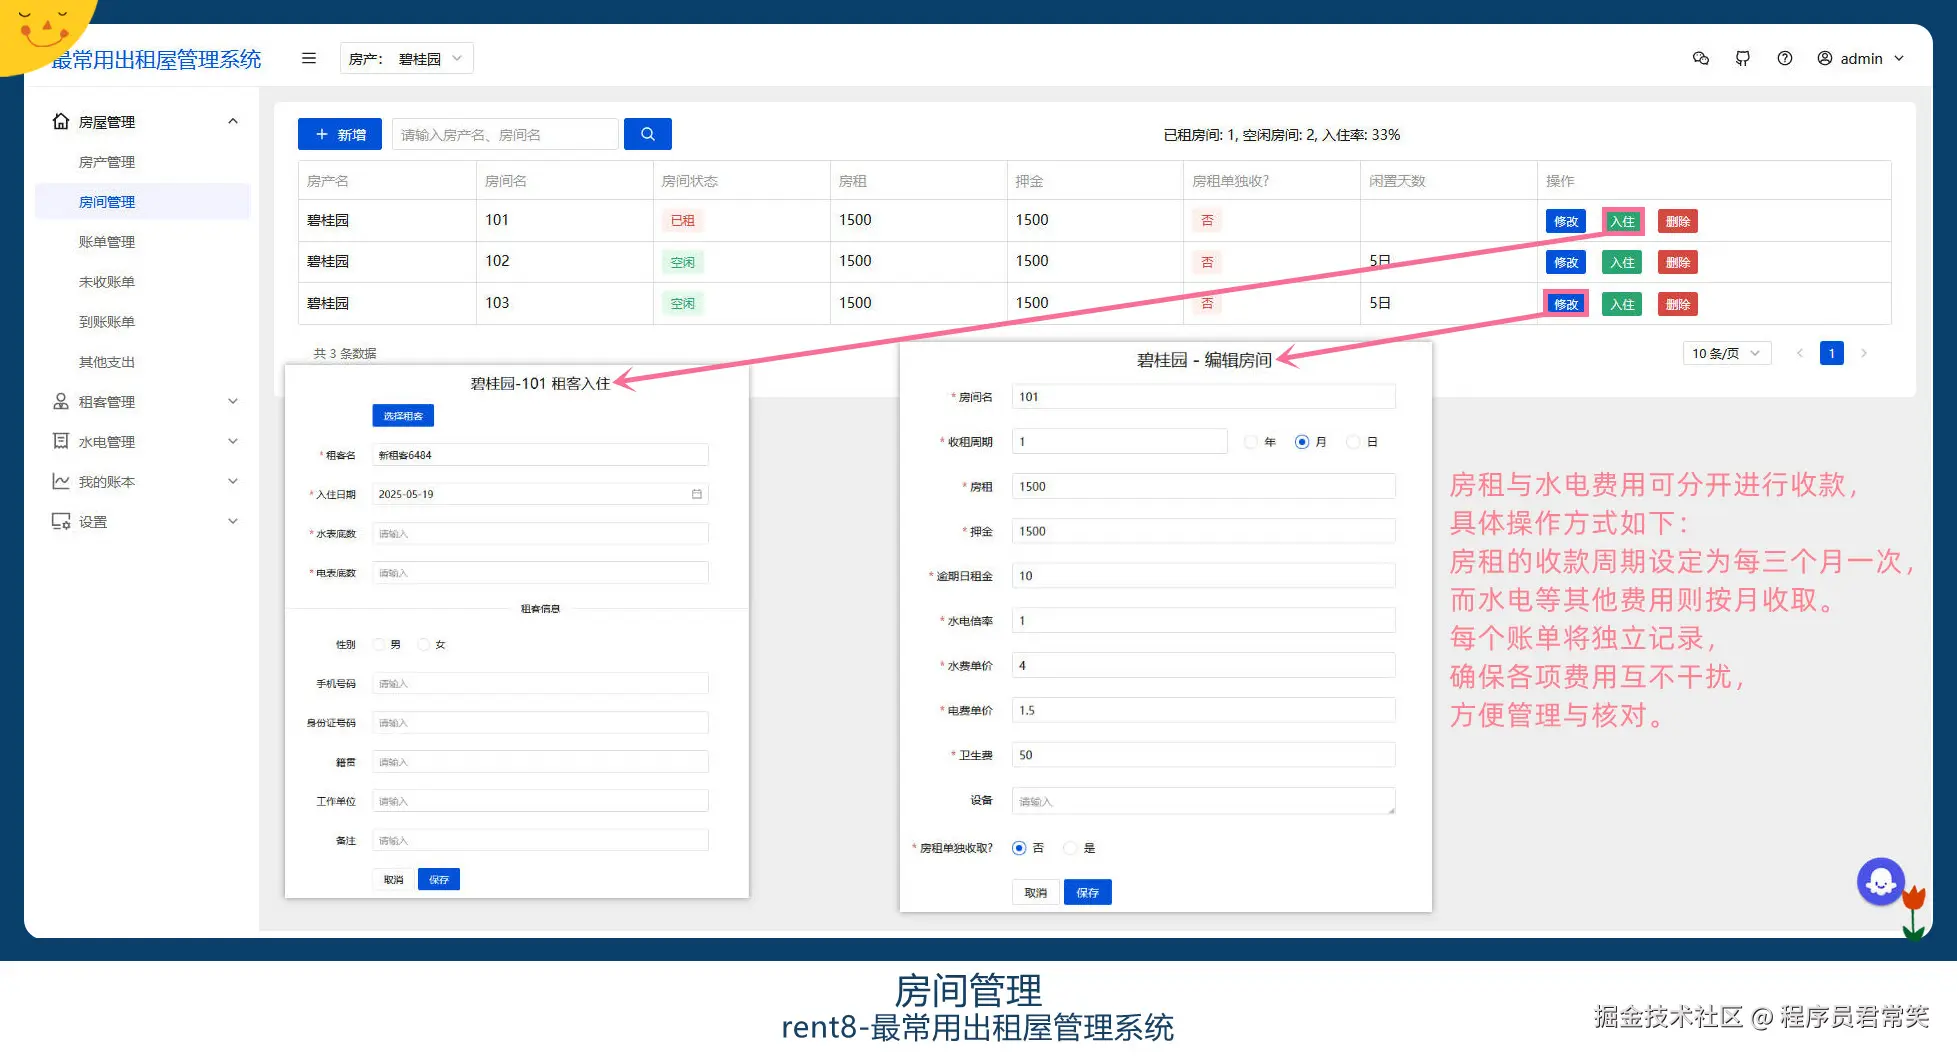
Task: Collapse the 房屋管理 sidebar section
Action: click(x=232, y=121)
